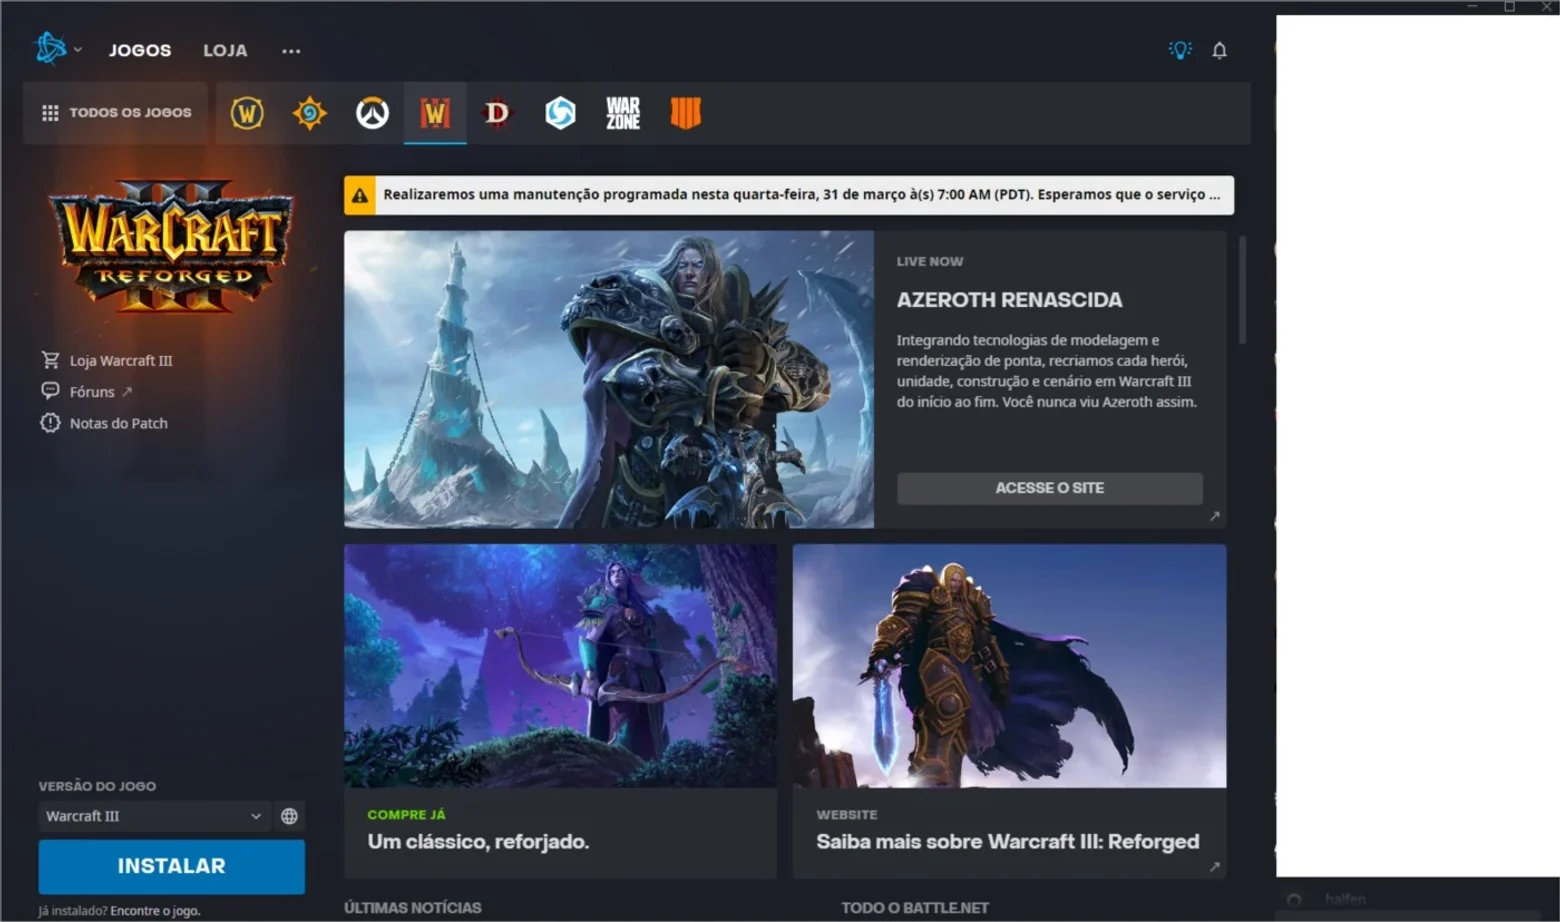Open the Fóruns link

point(92,392)
